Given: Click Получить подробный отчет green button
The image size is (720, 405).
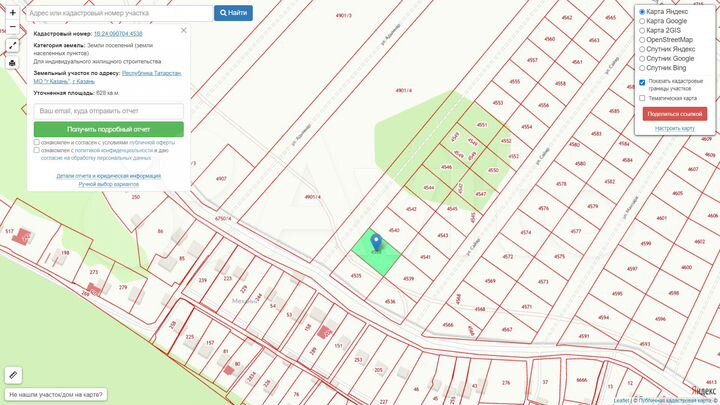Looking at the screenshot, I should click(x=109, y=129).
